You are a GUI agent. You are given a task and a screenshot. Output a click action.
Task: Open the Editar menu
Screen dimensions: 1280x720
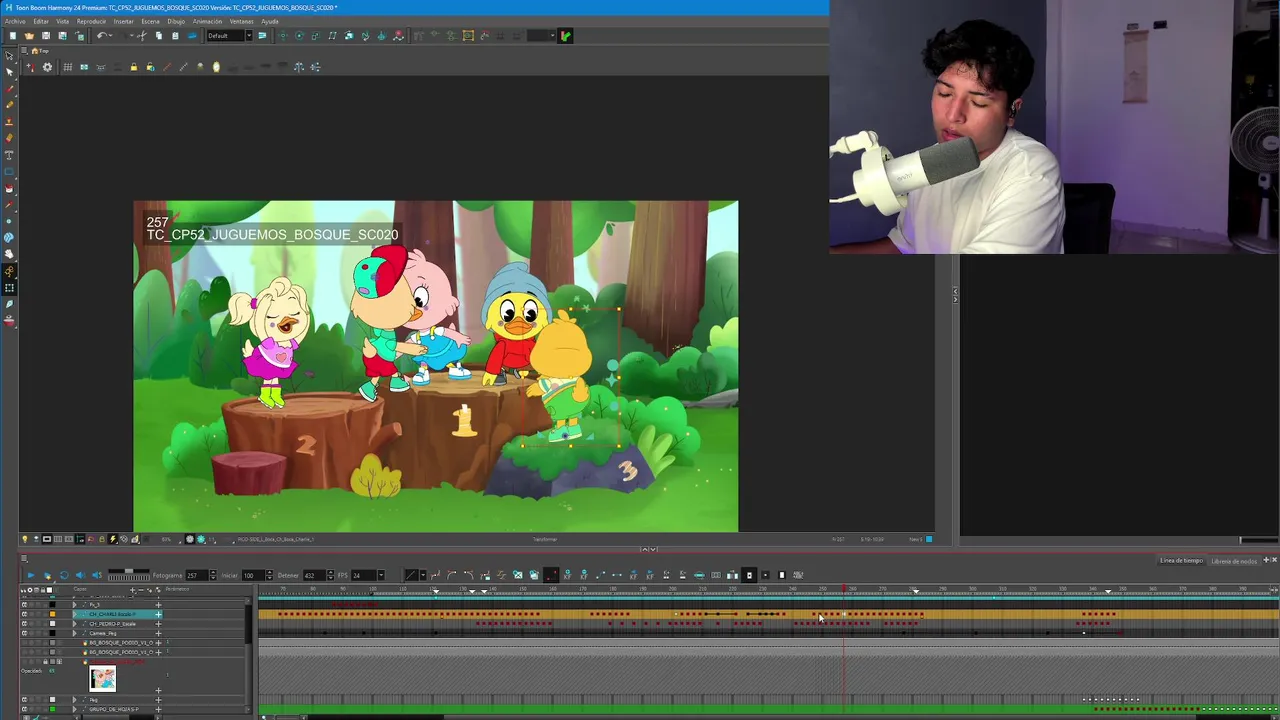(41, 21)
